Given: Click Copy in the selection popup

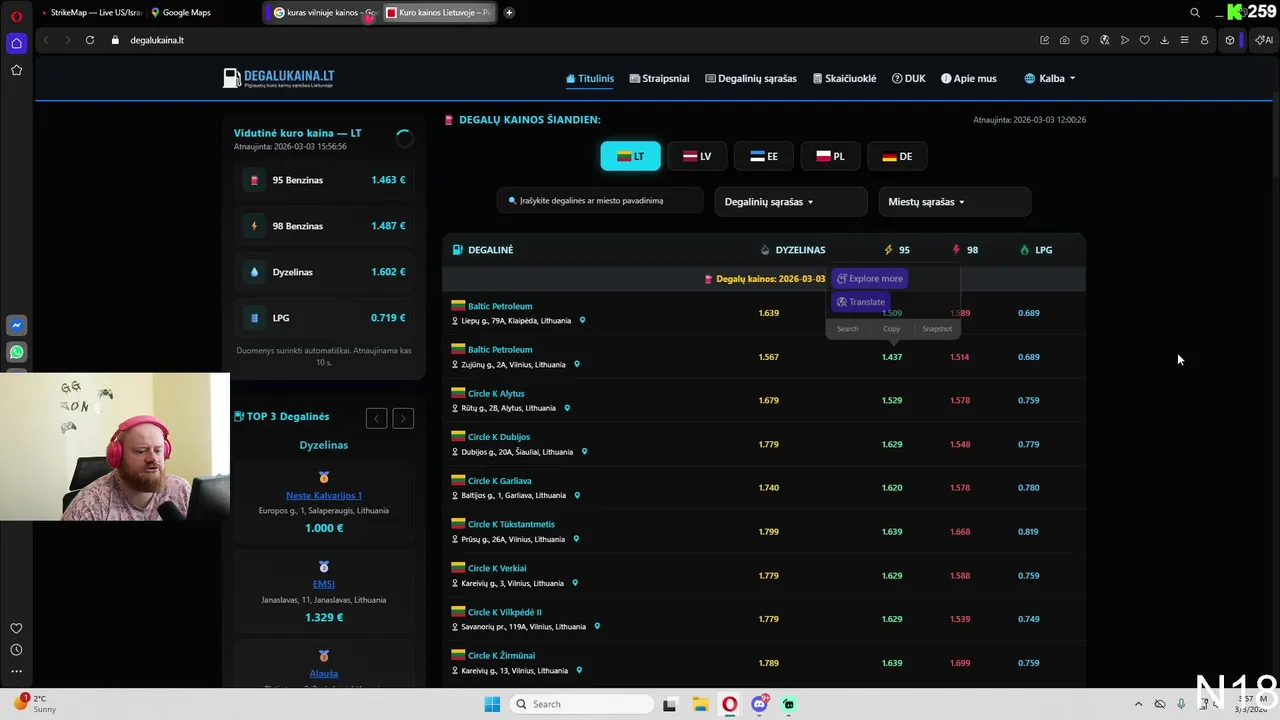Looking at the screenshot, I should point(891,329).
